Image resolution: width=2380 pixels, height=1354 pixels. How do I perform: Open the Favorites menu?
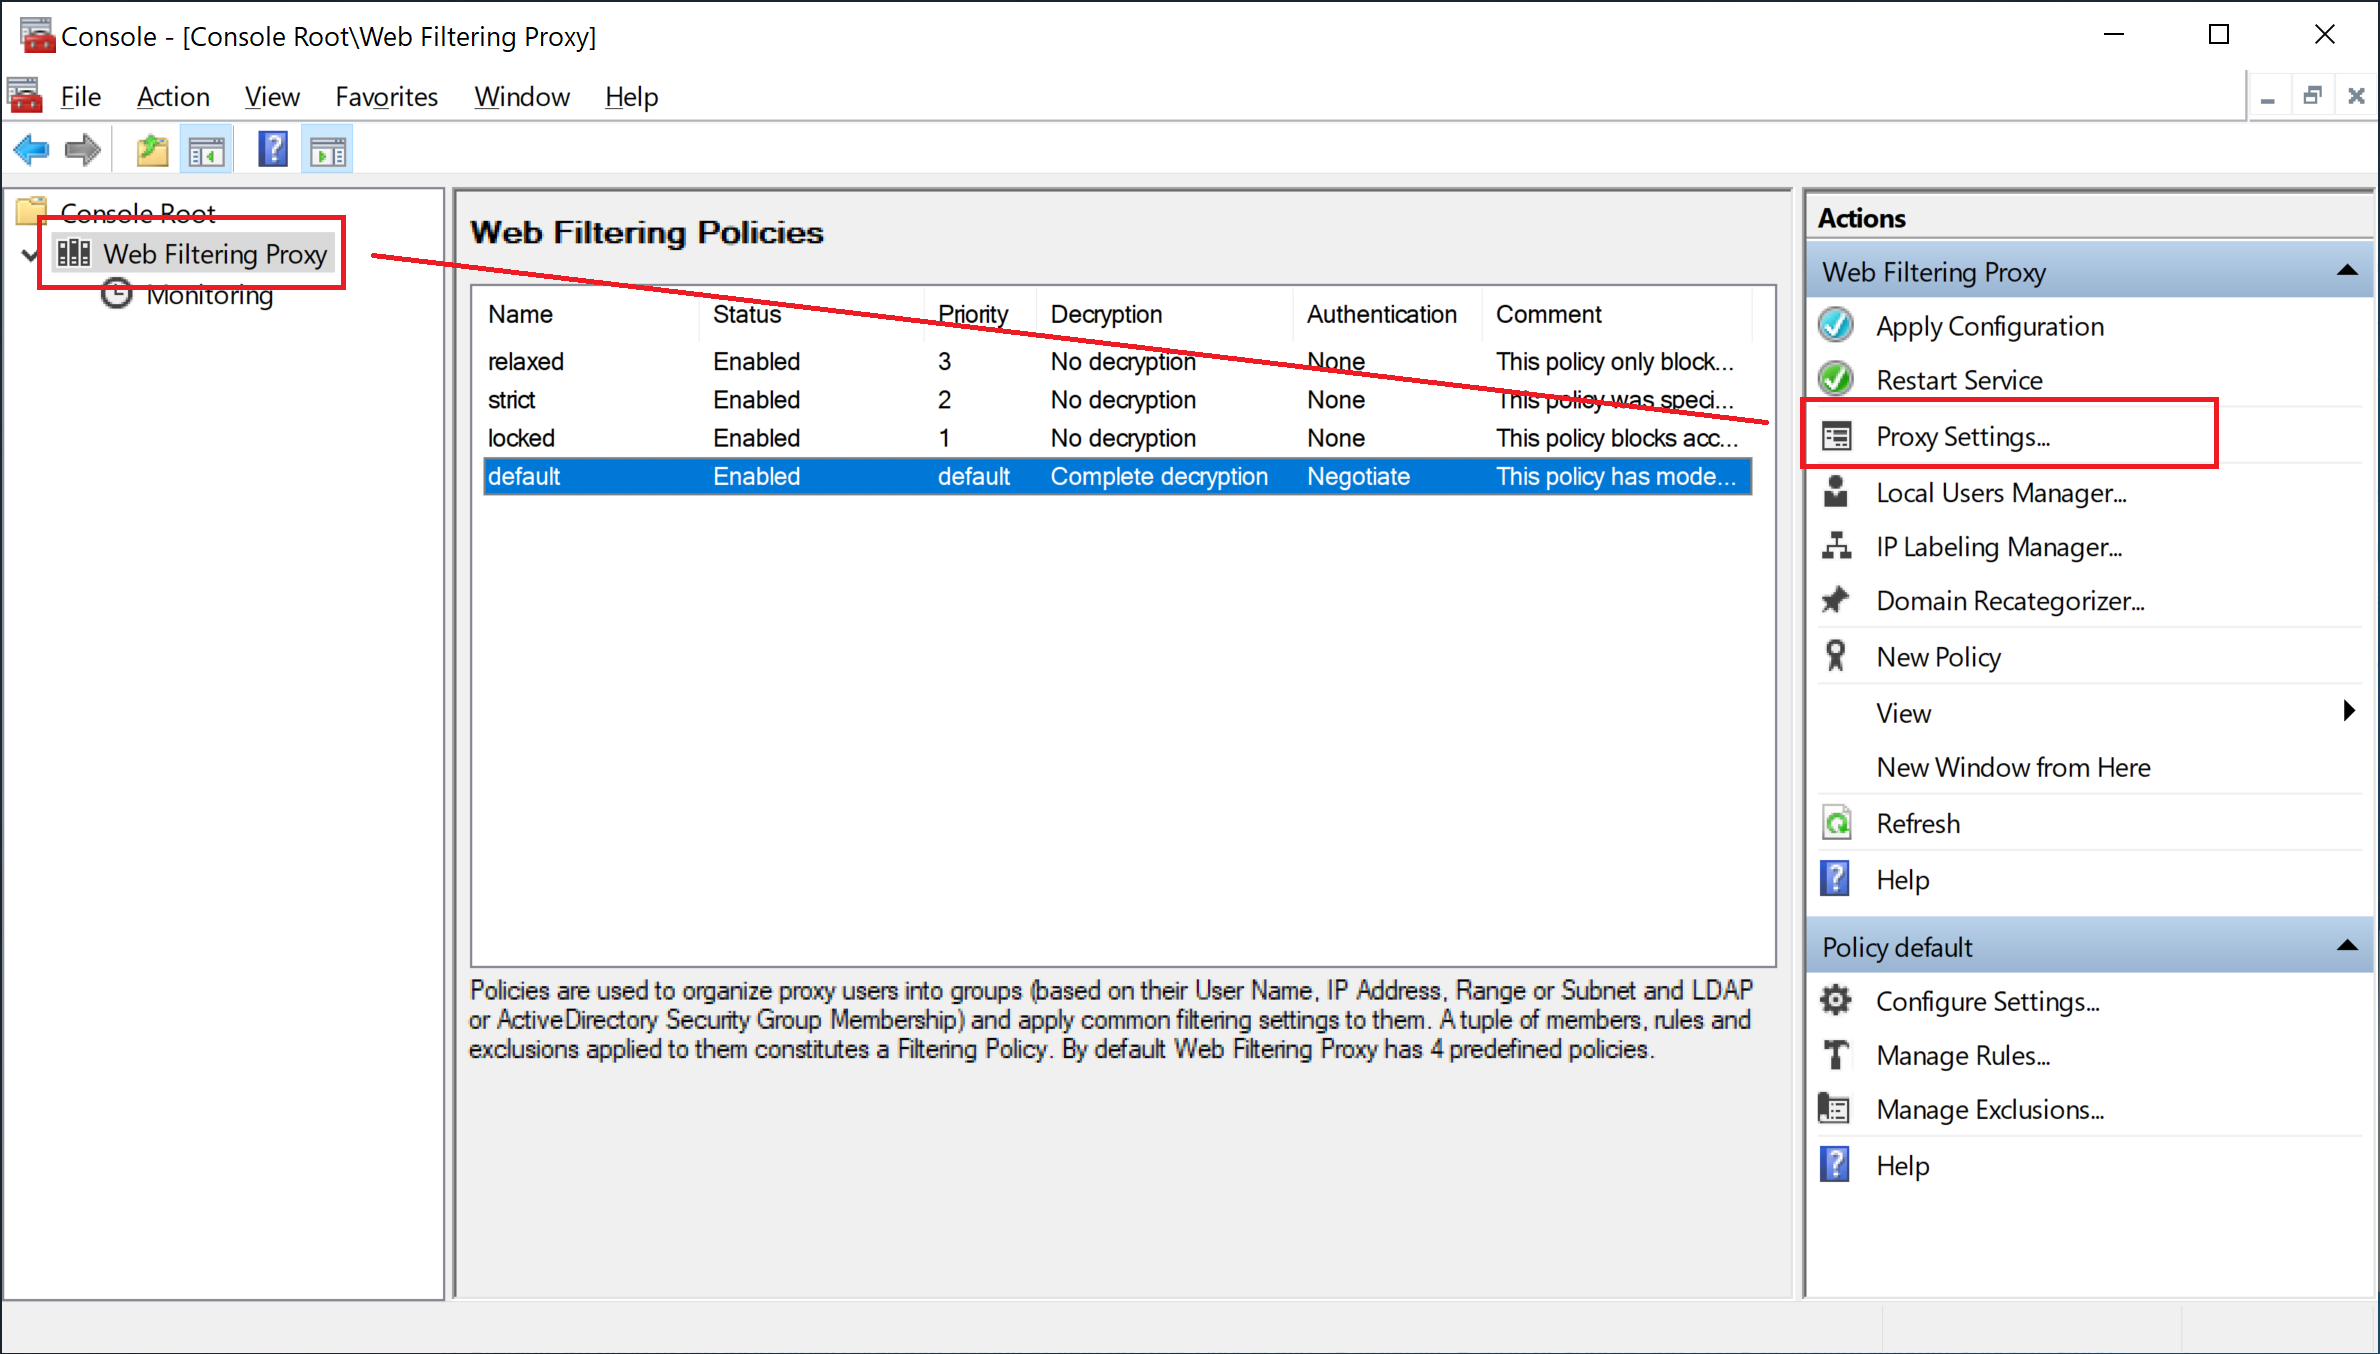[386, 96]
